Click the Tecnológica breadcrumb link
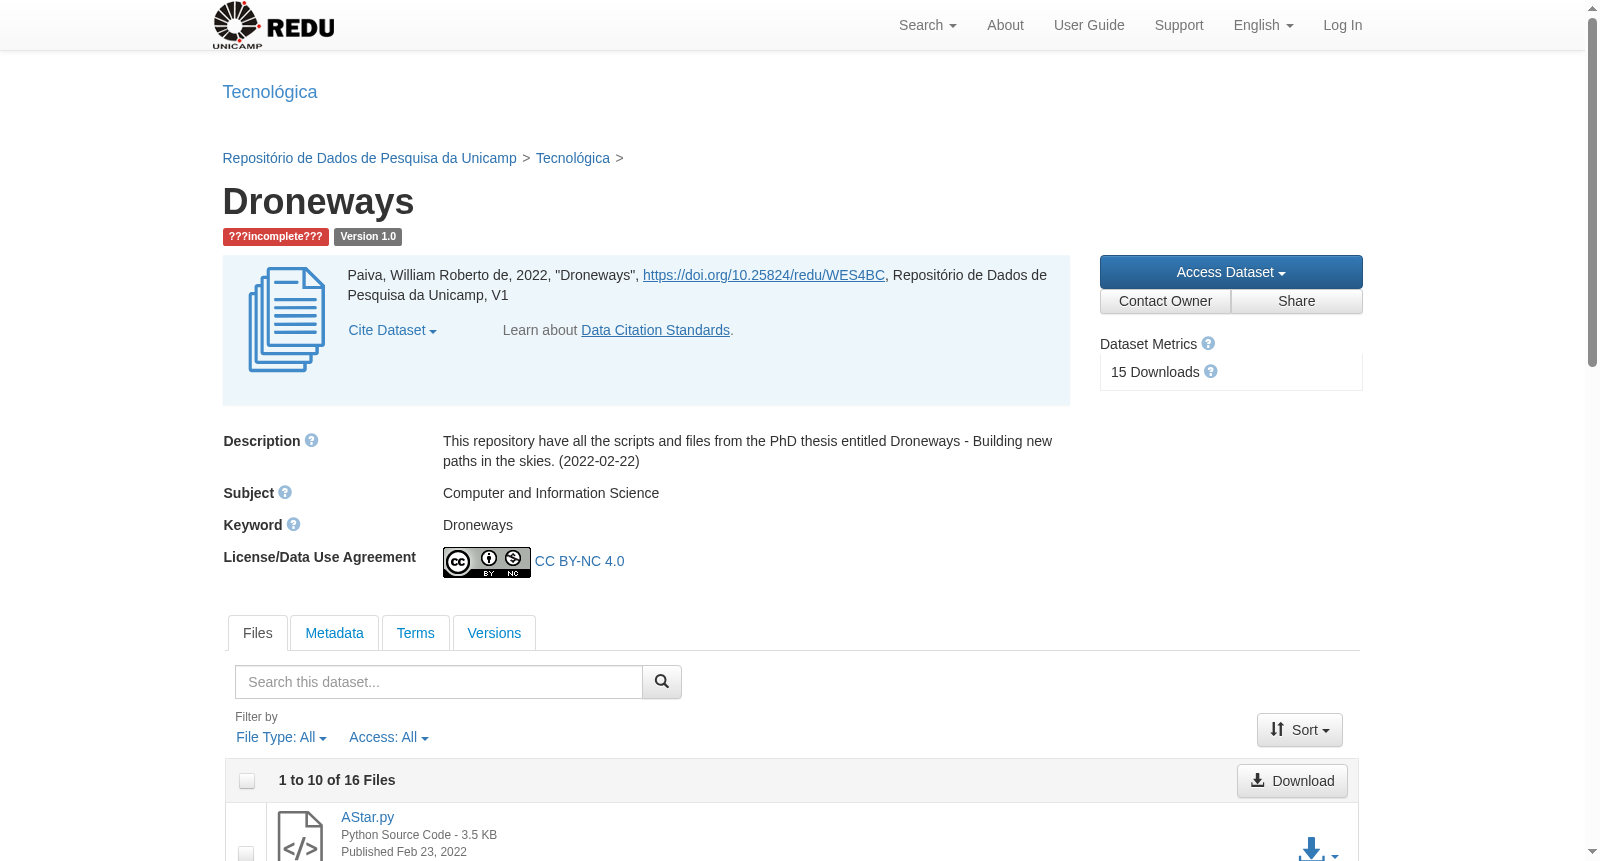This screenshot has height=861, width=1600. pos(573,158)
